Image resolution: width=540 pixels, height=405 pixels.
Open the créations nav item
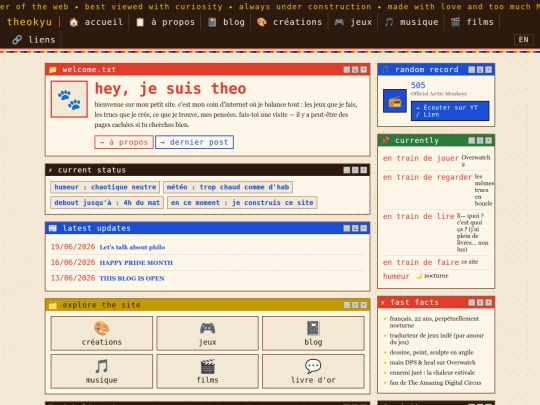pos(289,22)
